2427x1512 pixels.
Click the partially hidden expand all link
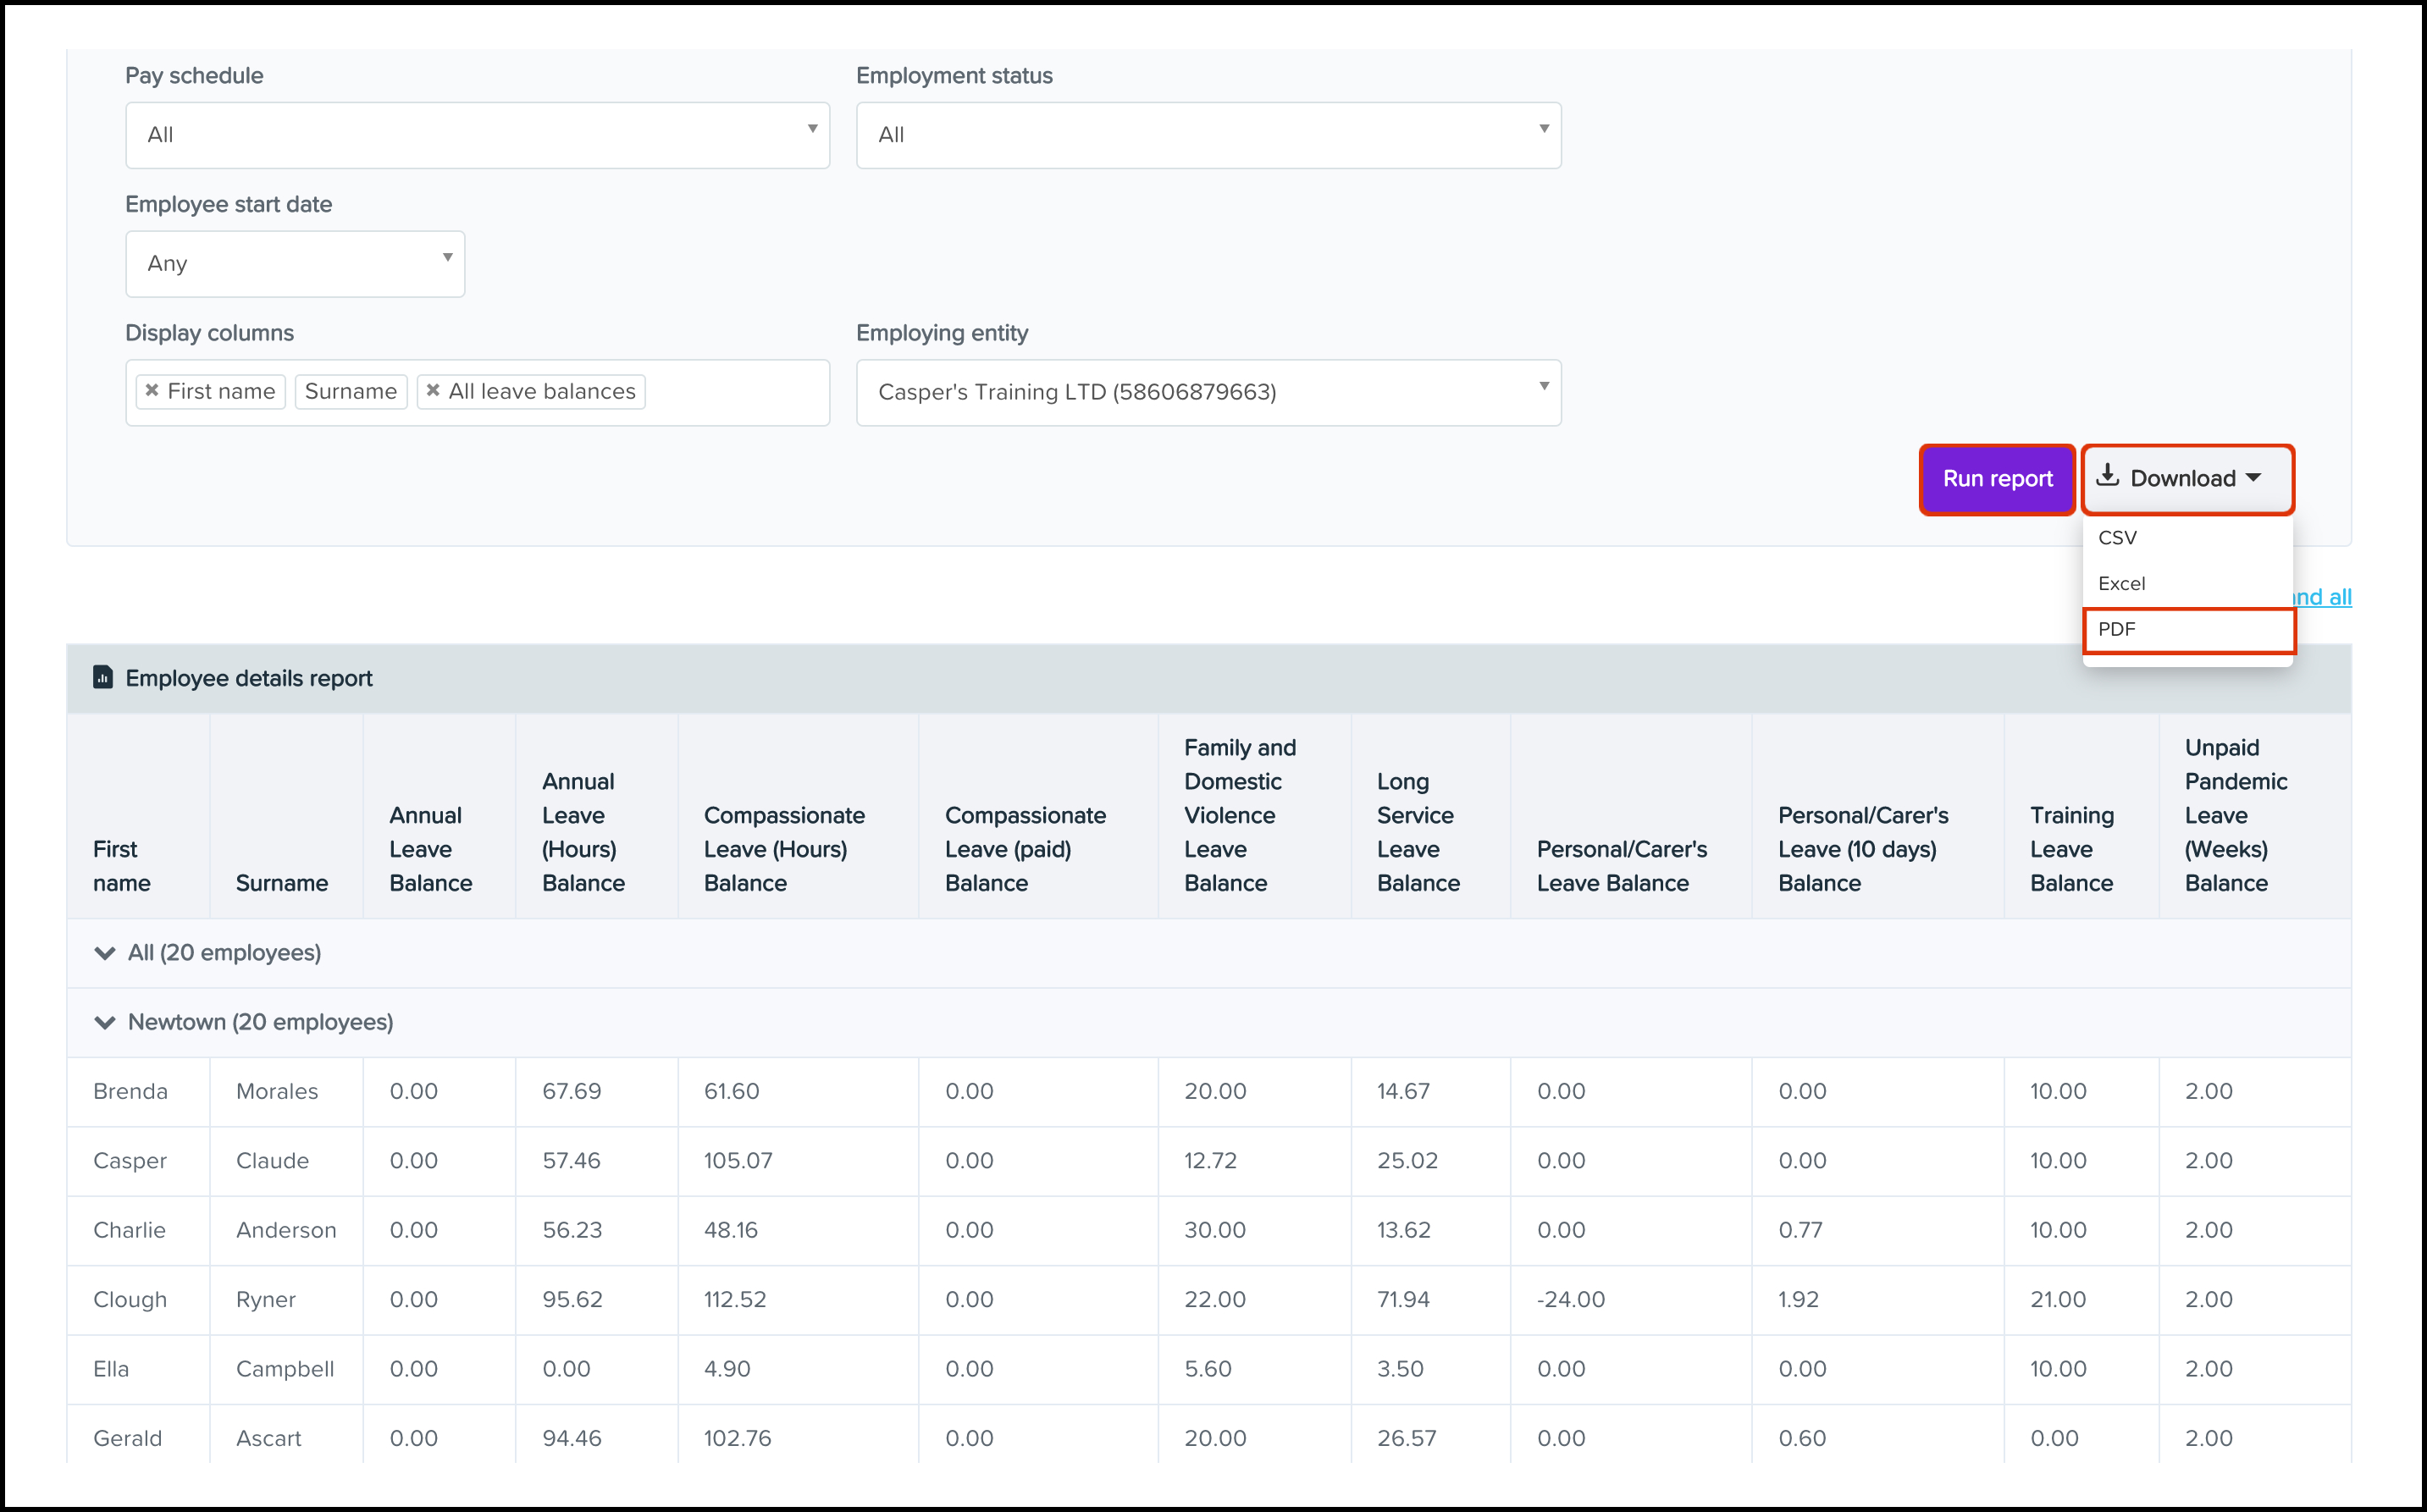pyautogui.click(x=2322, y=597)
